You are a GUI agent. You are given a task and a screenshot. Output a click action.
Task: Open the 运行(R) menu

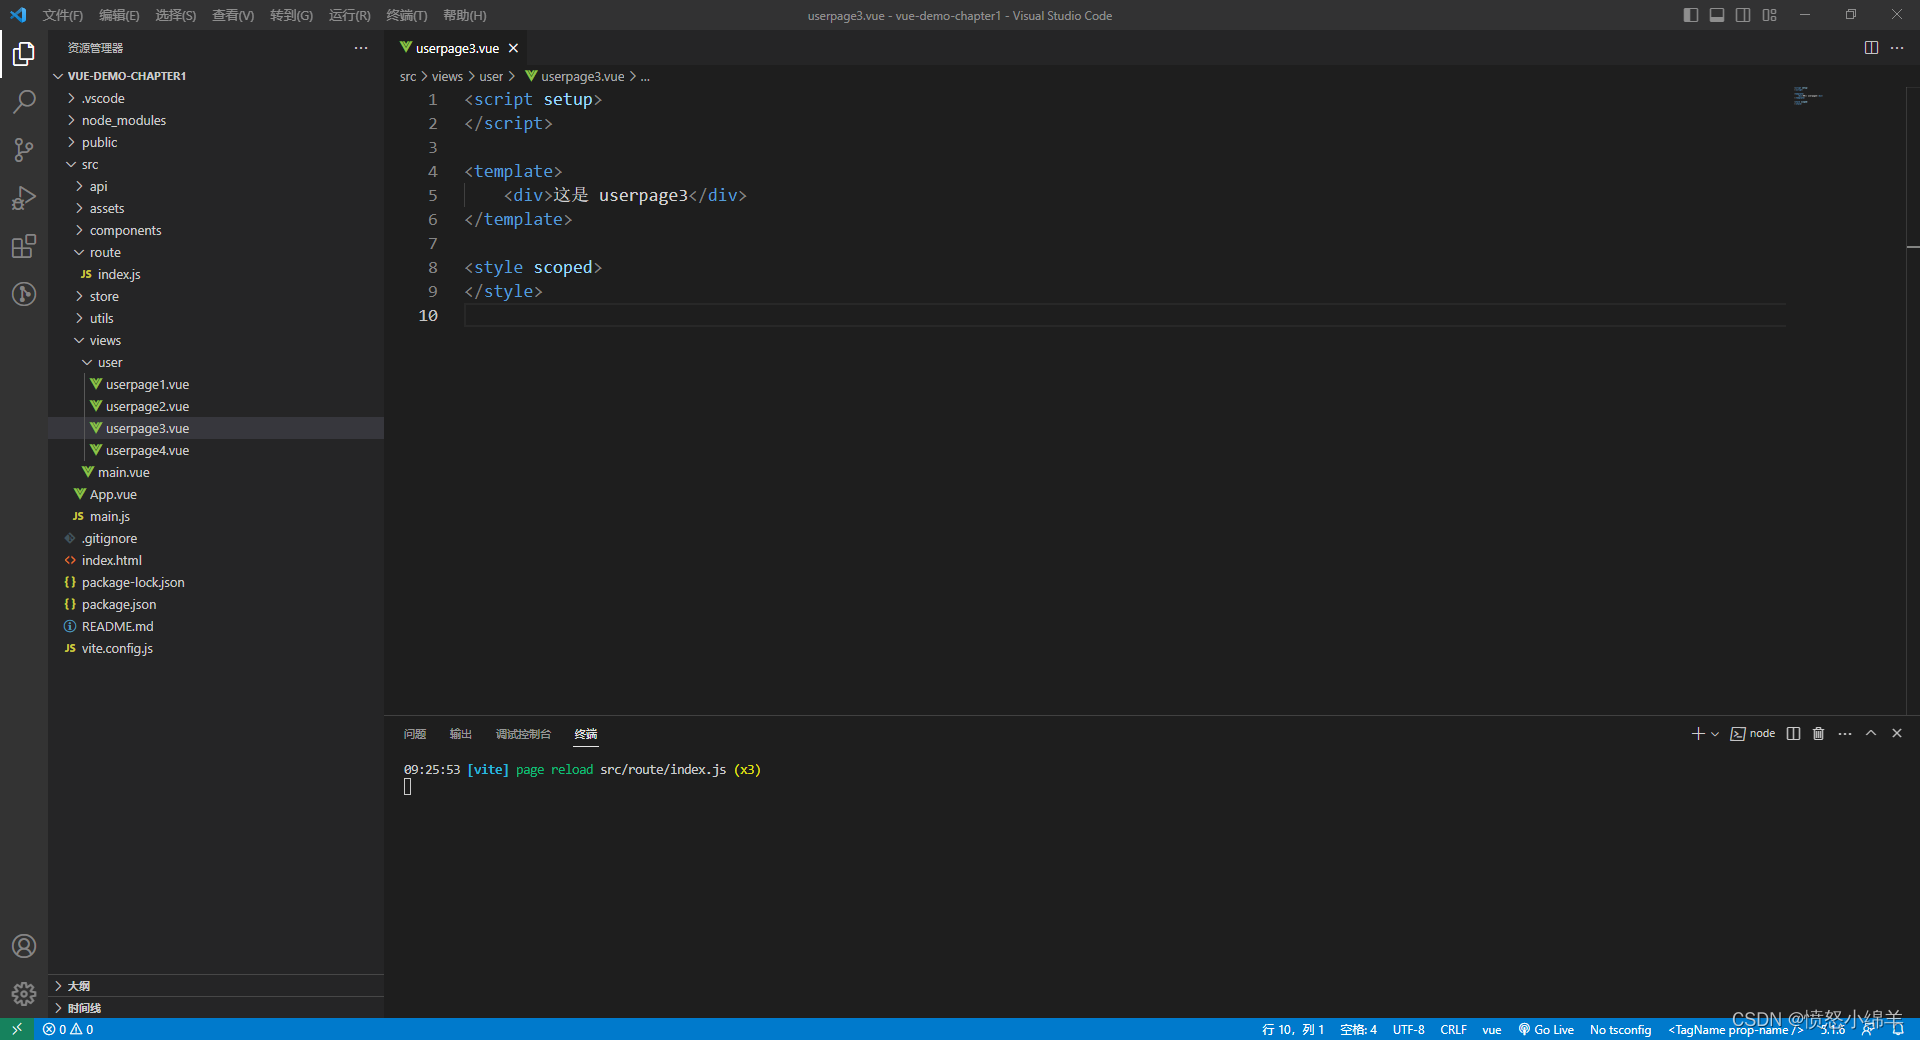pyautogui.click(x=350, y=15)
